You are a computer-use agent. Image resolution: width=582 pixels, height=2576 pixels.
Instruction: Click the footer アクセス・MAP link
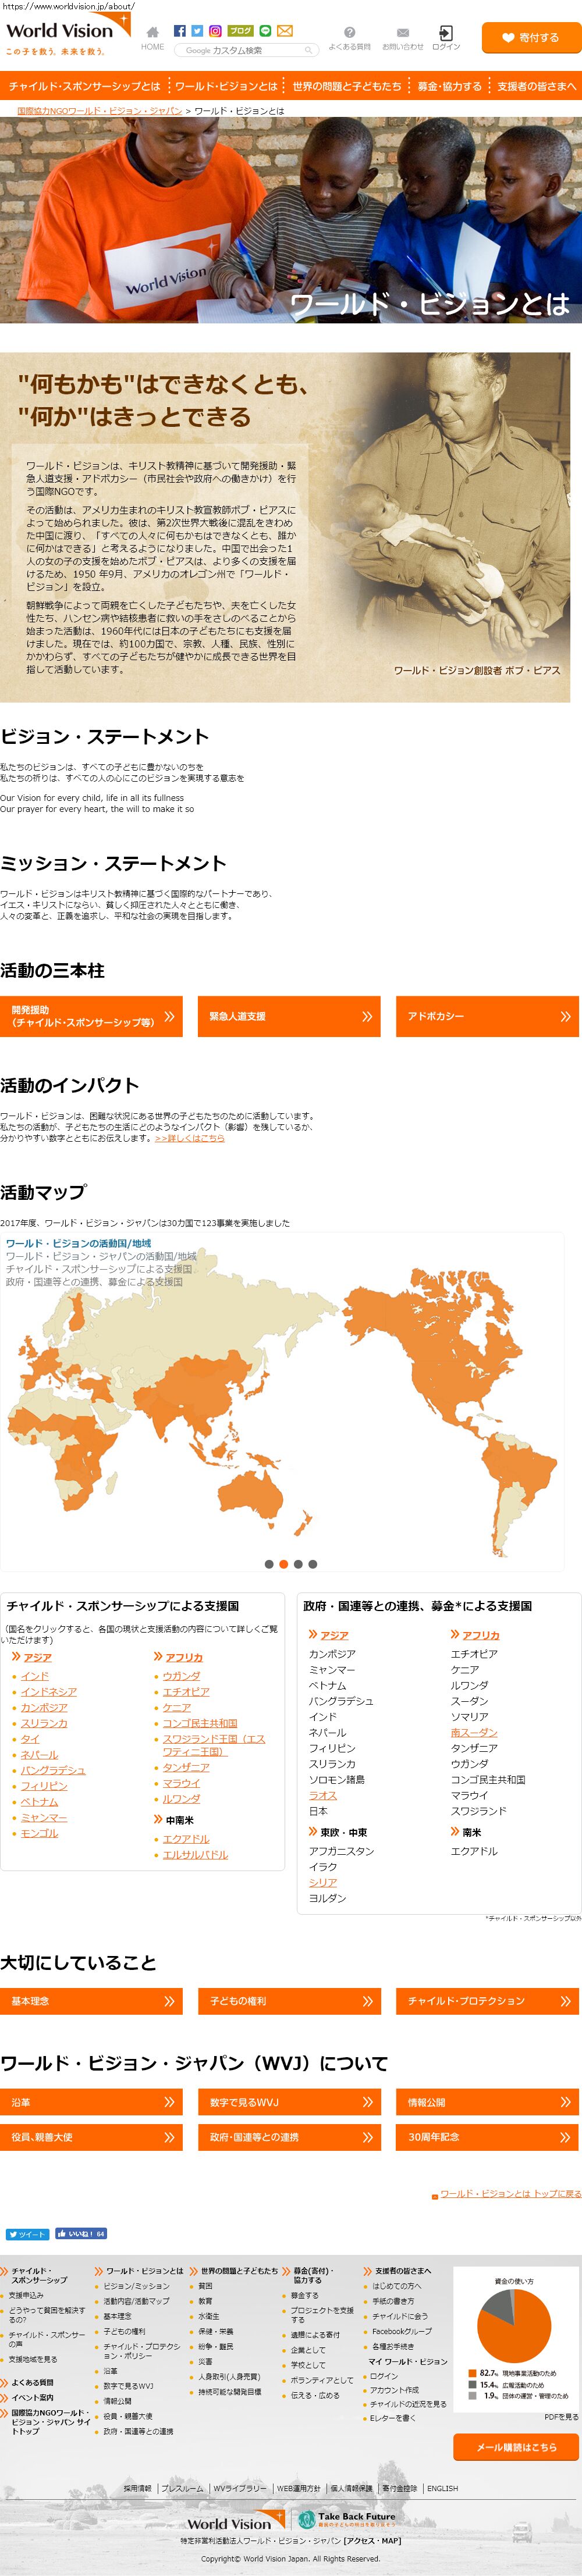(x=373, y=2540)
